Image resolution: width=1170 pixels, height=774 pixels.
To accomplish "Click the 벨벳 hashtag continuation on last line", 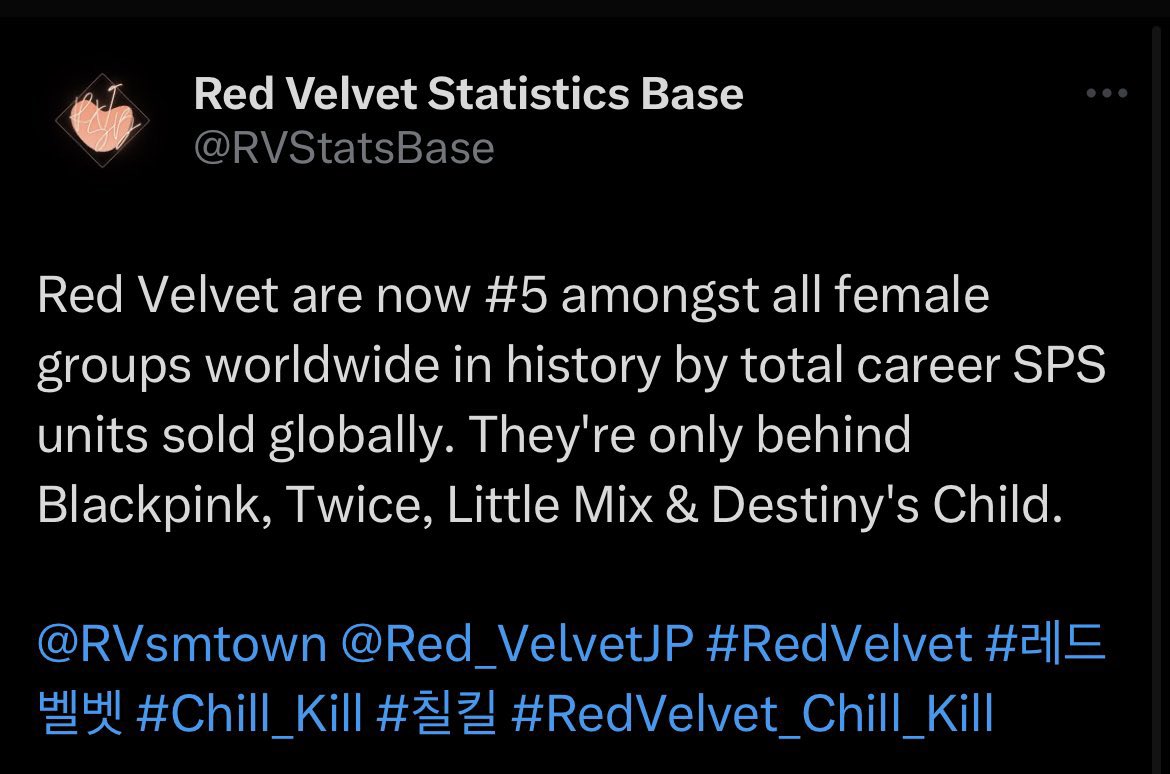I will pyautogui.click(x=80, y=713).
